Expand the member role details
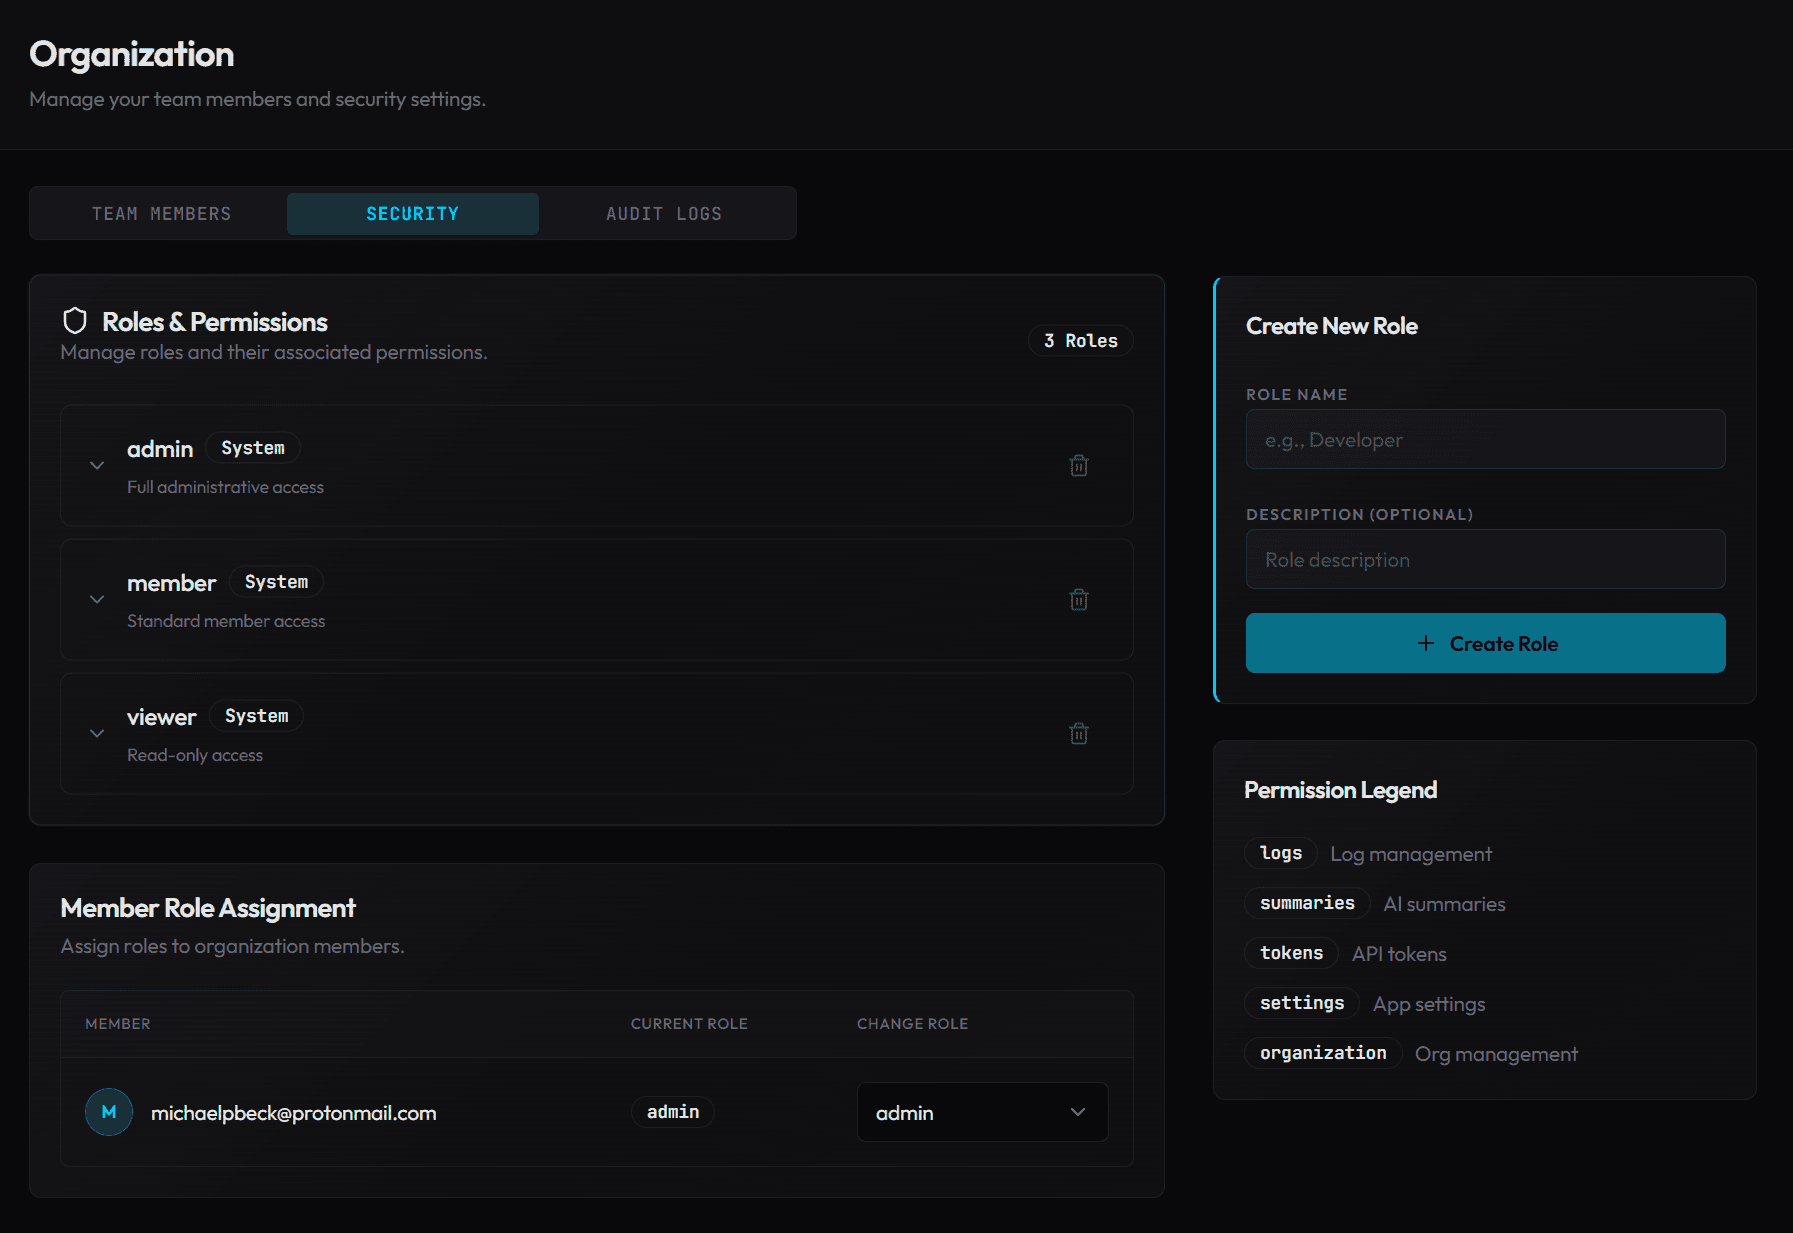The height and width of the screenshot is (1233, 1793). click(x=97, y=600)
